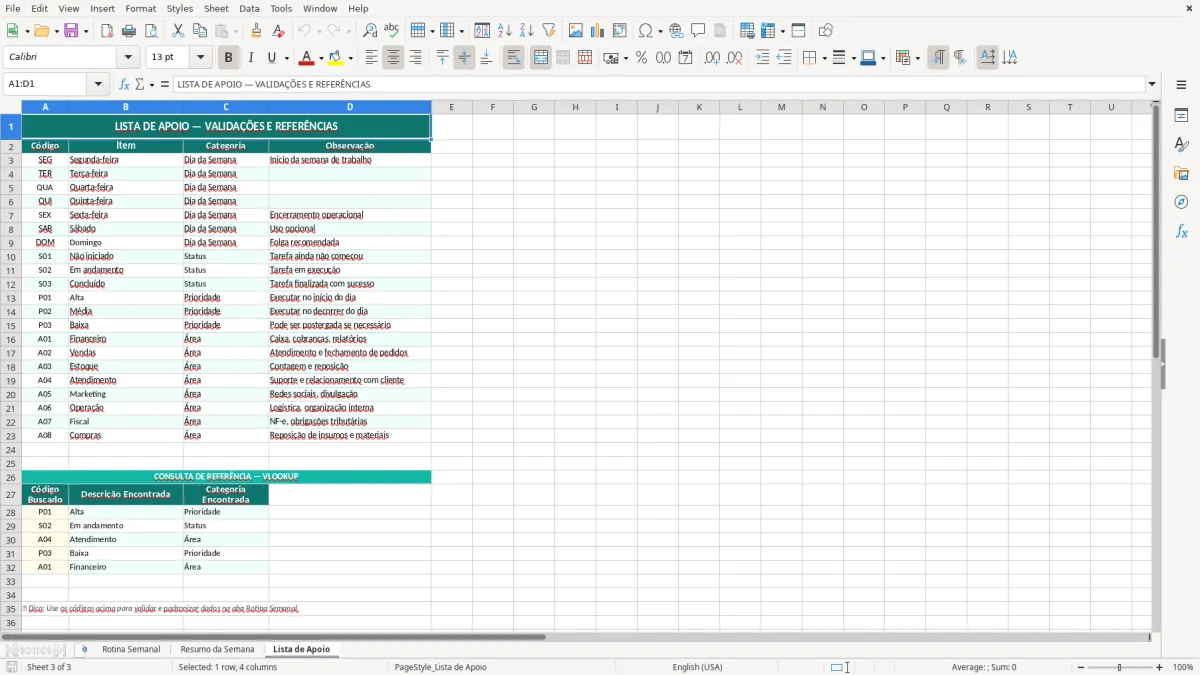Insert a chart
The image size is (1200, 675).
(598, 31)
